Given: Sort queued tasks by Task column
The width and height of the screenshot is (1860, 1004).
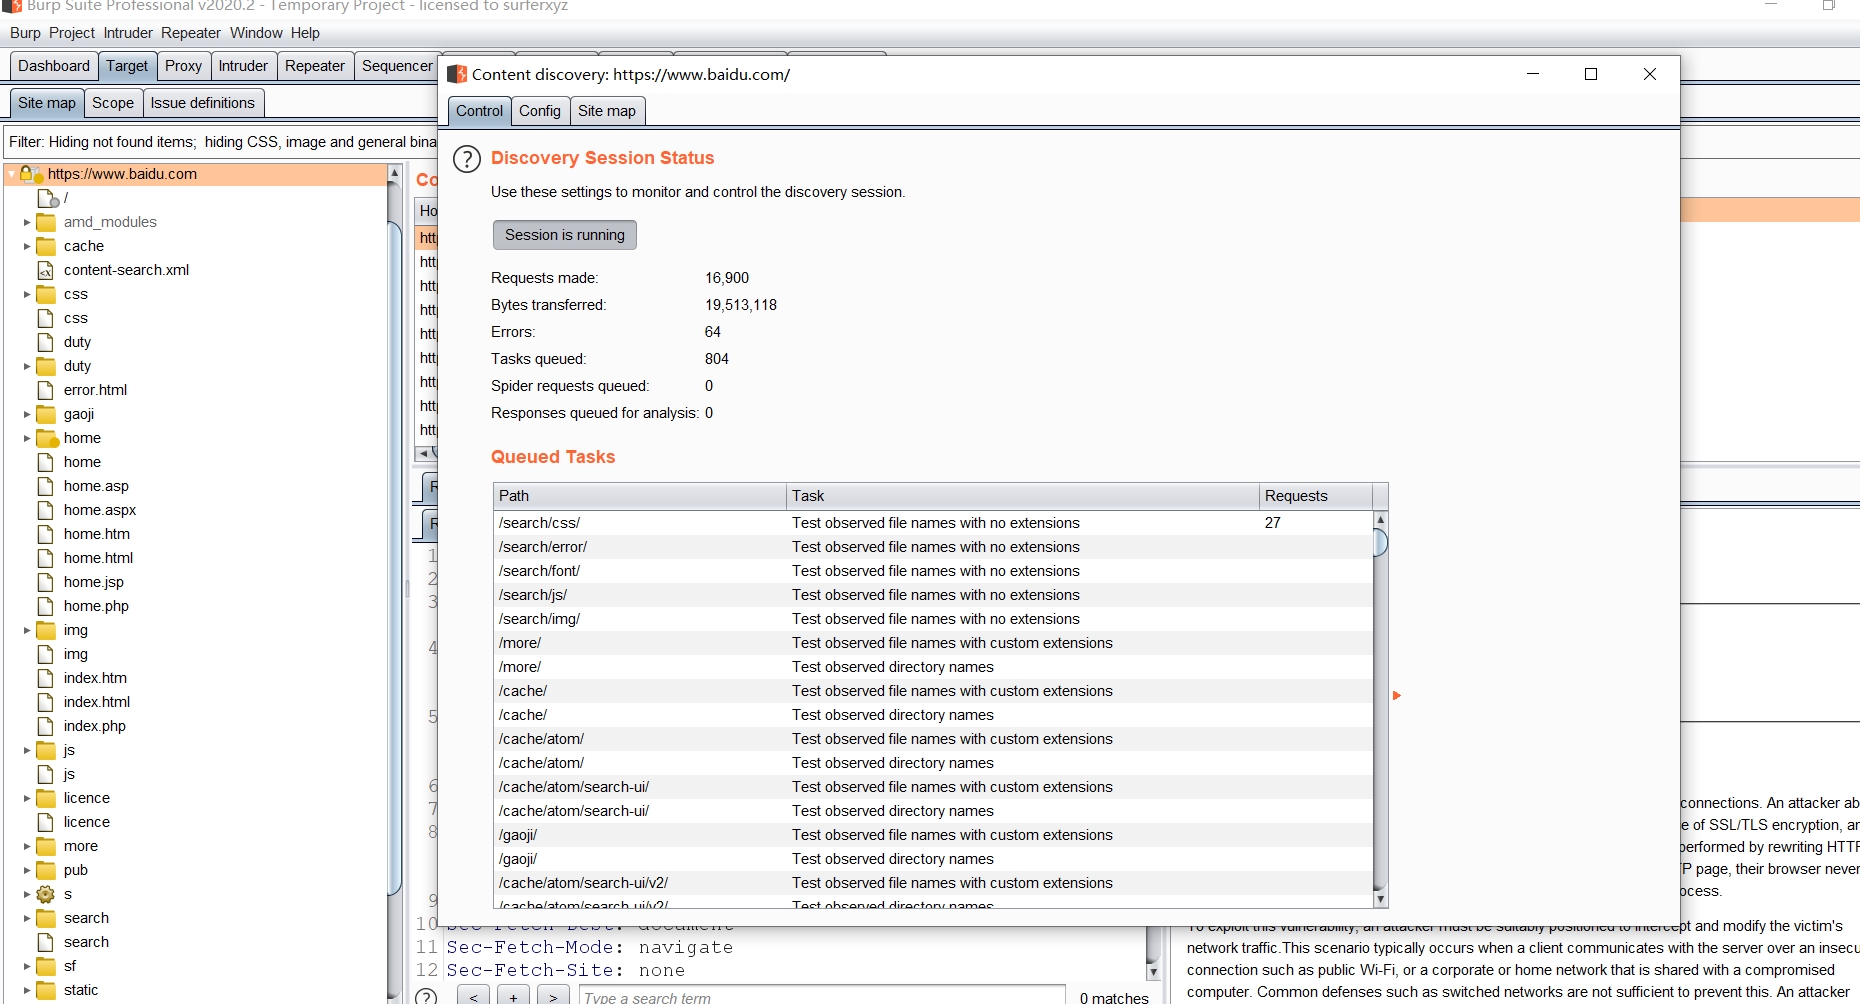Looking at the screenshot, I should 1022,496.
